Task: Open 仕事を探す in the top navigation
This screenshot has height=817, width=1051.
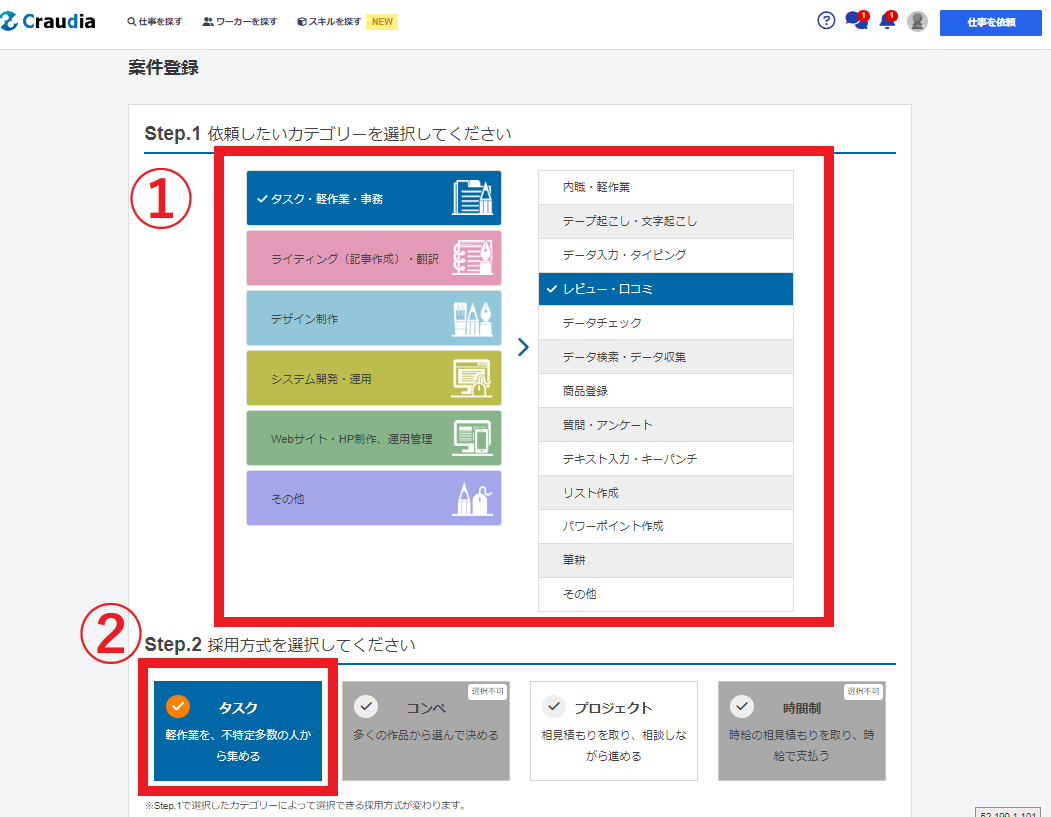Action: coord(155,22)
